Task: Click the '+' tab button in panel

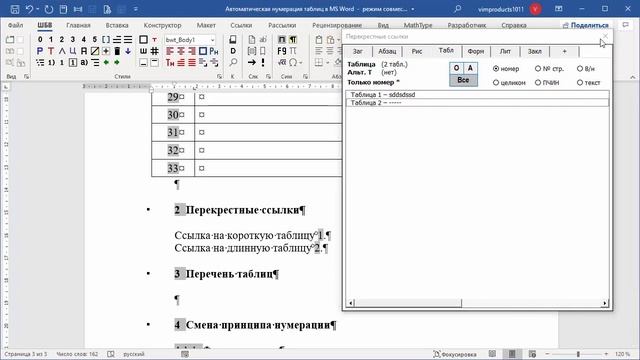Action: click(564, 51)
